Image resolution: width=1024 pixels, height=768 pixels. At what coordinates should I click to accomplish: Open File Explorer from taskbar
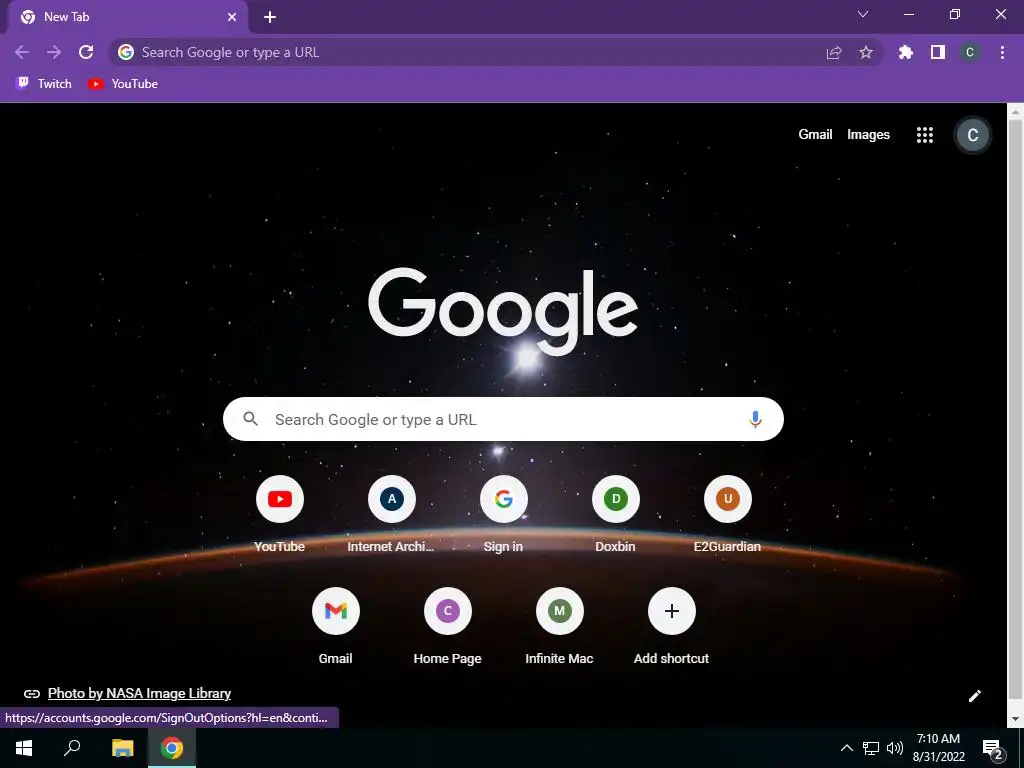pos(122,748)
